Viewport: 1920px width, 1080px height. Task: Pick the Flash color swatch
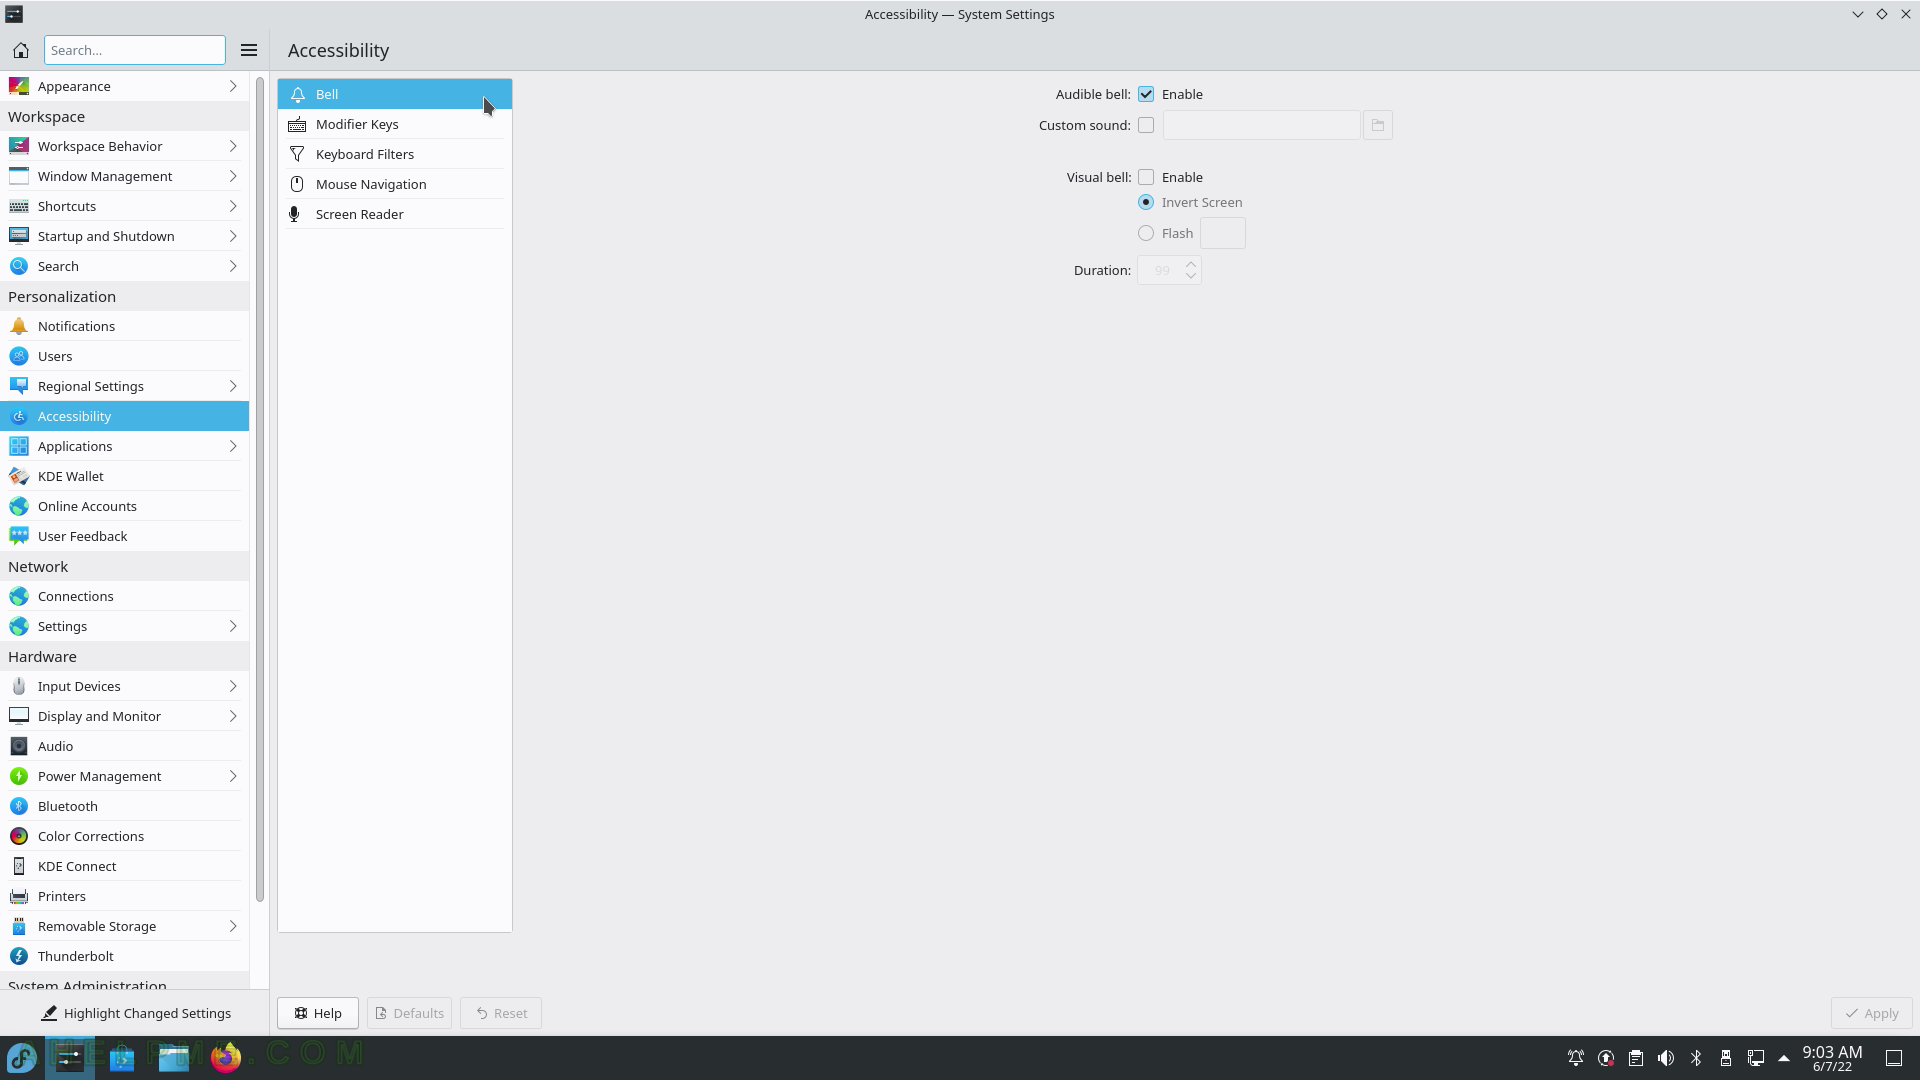point(1222,233)
